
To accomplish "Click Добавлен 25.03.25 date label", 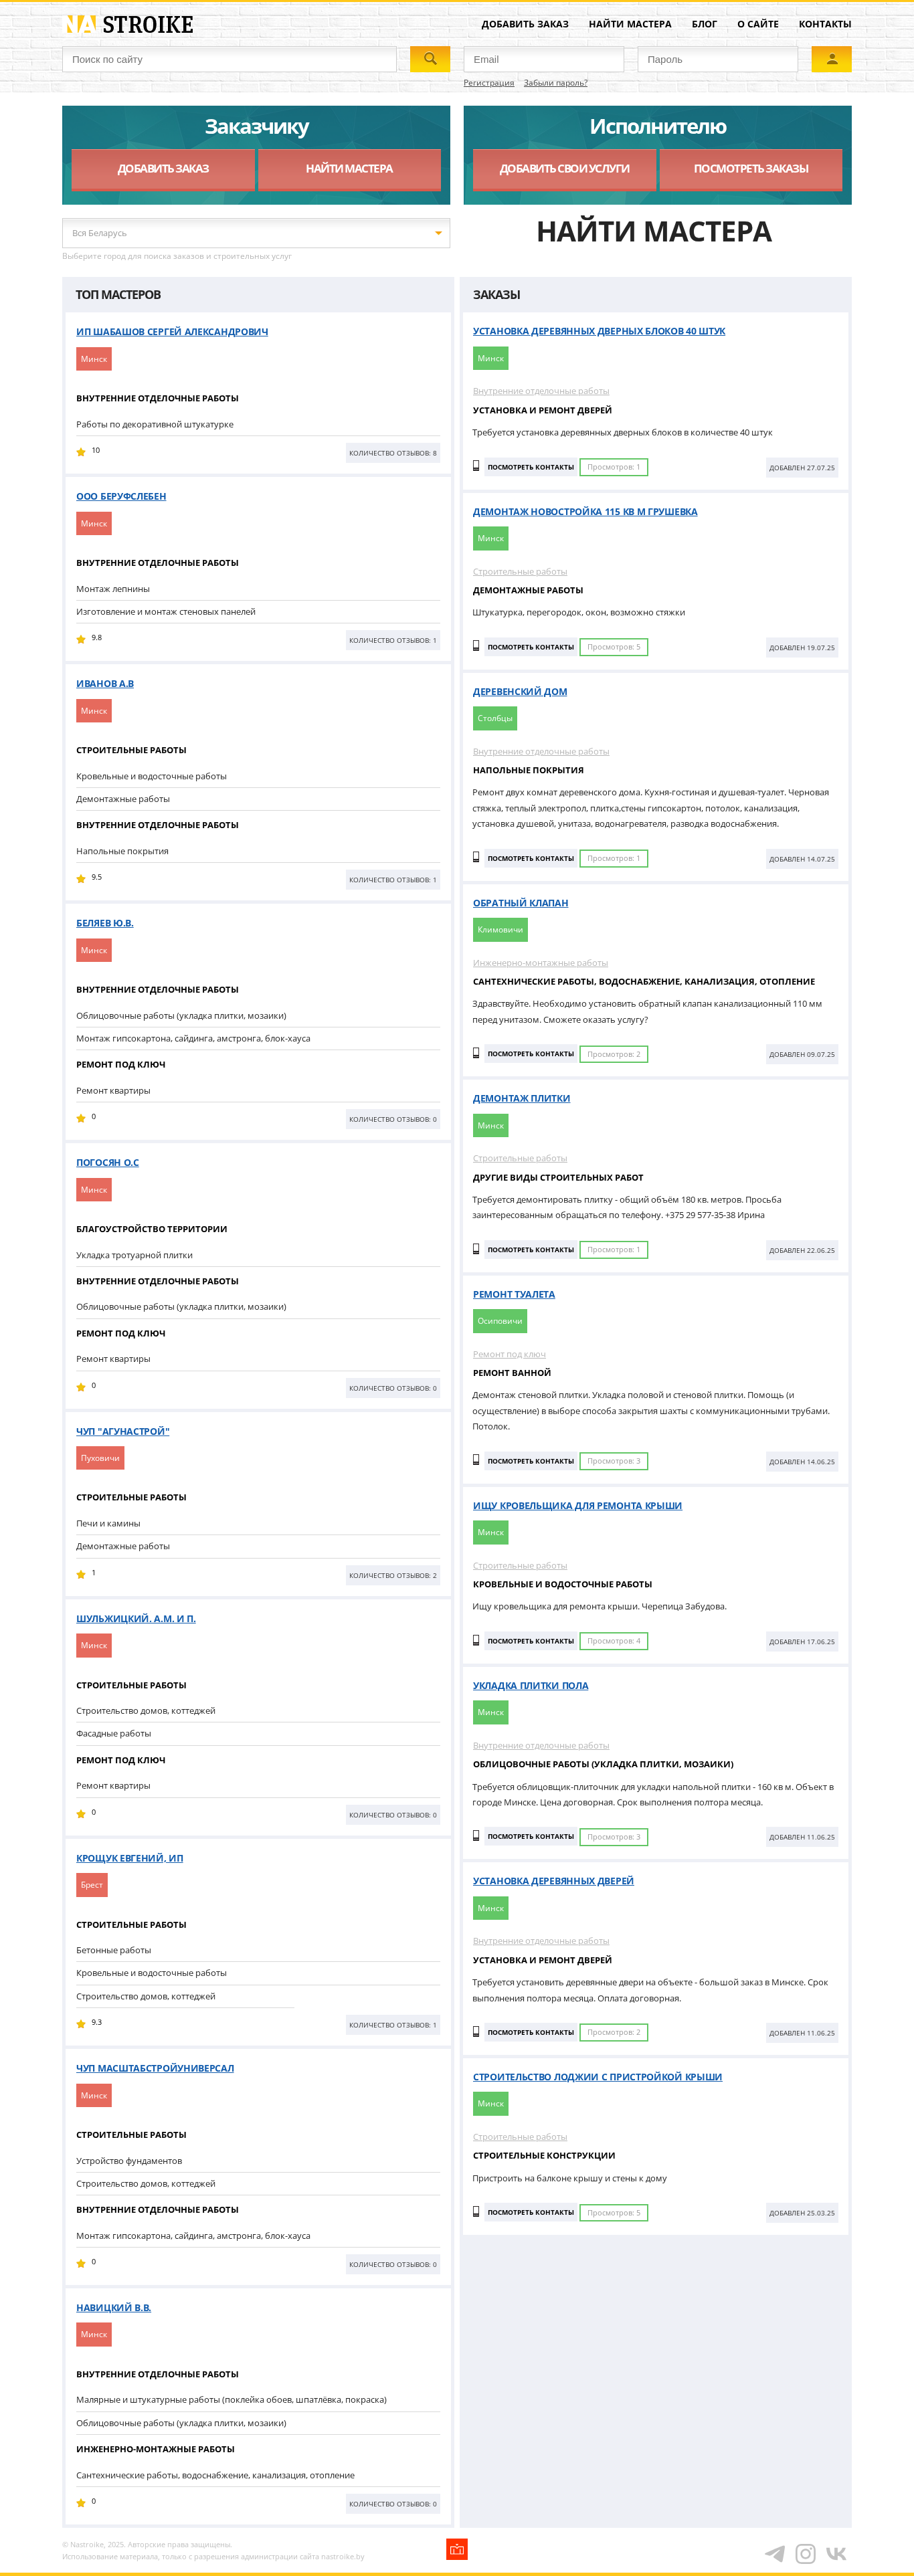I will click(x=802, y=2213).
